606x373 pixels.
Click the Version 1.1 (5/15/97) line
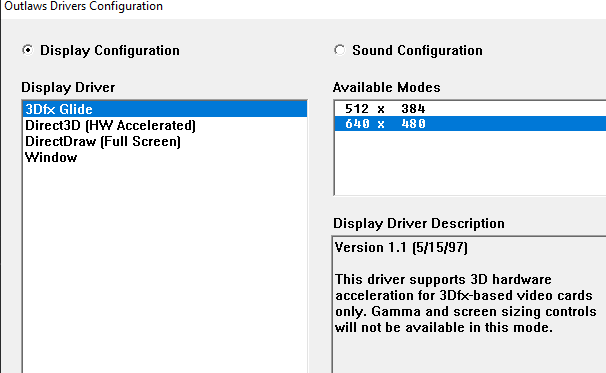point(401,247)
